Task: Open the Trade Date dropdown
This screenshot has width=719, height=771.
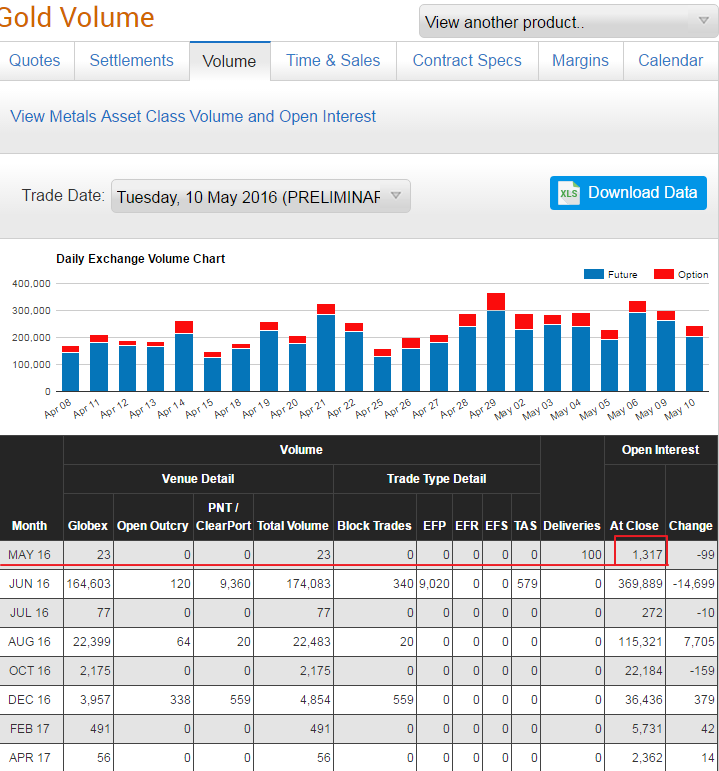Action: pyautogui.click(x=261, y=196)
